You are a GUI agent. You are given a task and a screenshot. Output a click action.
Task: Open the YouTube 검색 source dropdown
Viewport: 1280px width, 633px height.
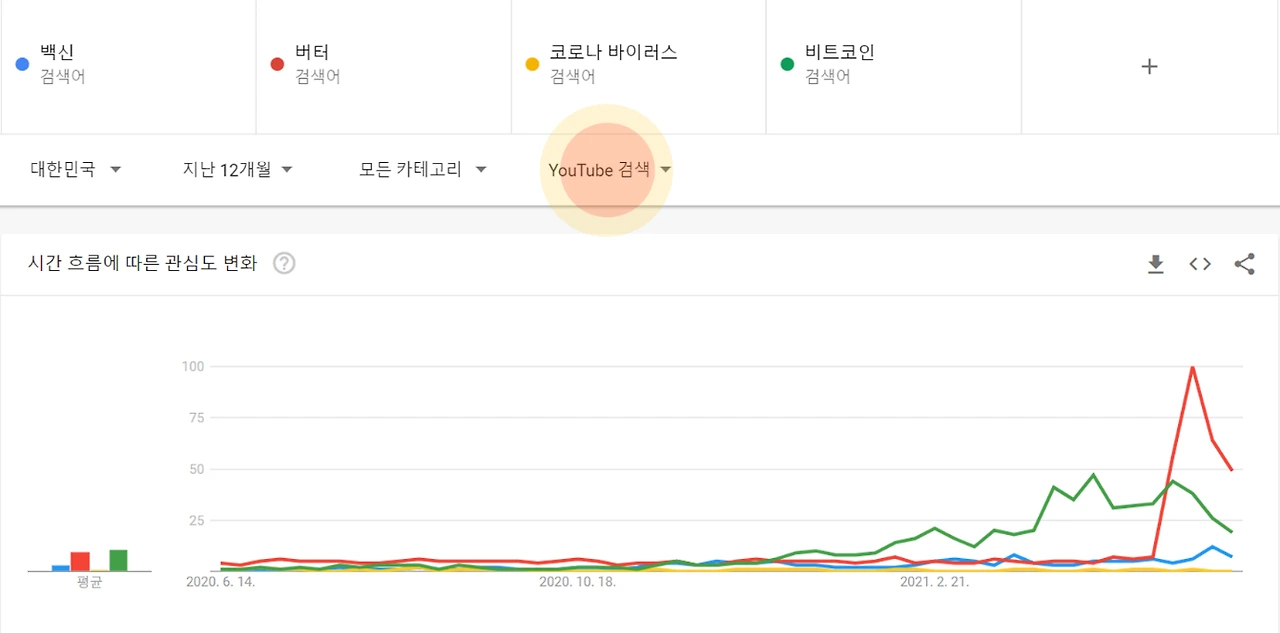point(609,170)
